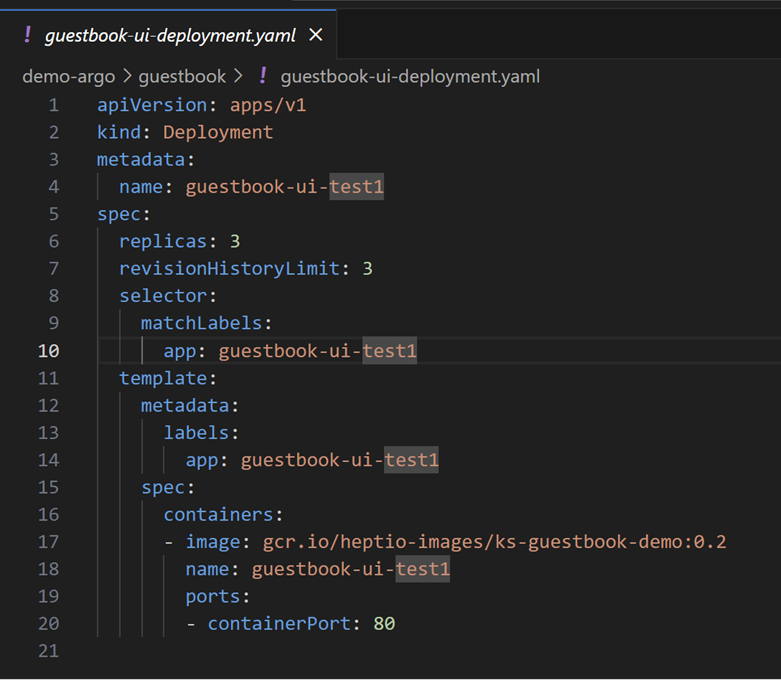Screen dimensions: 781x680
Task: Open the guestbook breadcrumb folder
Action: (181, 76)
